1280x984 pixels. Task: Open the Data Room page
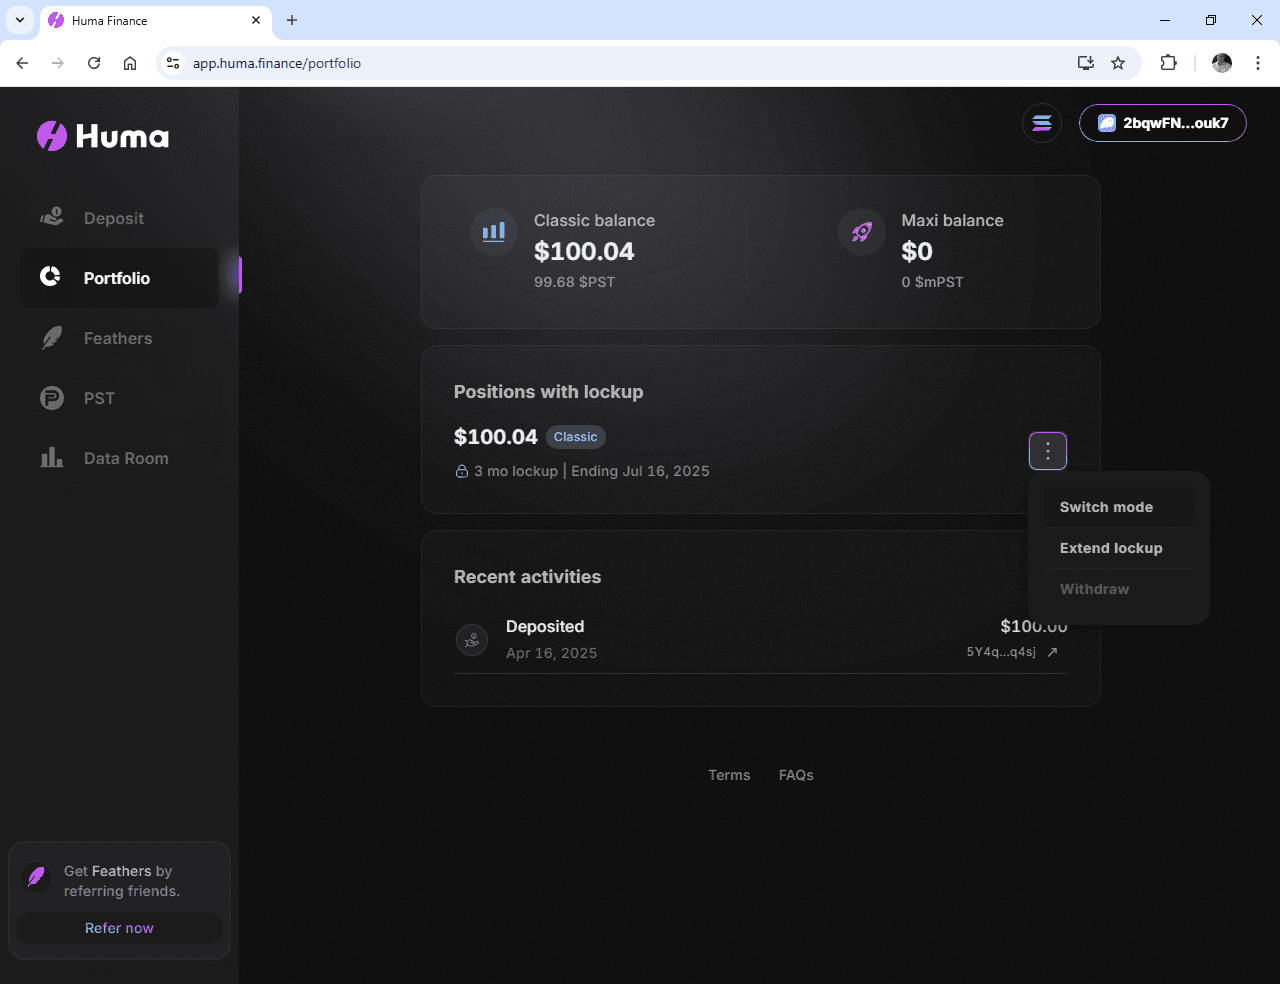pos(119,458)
